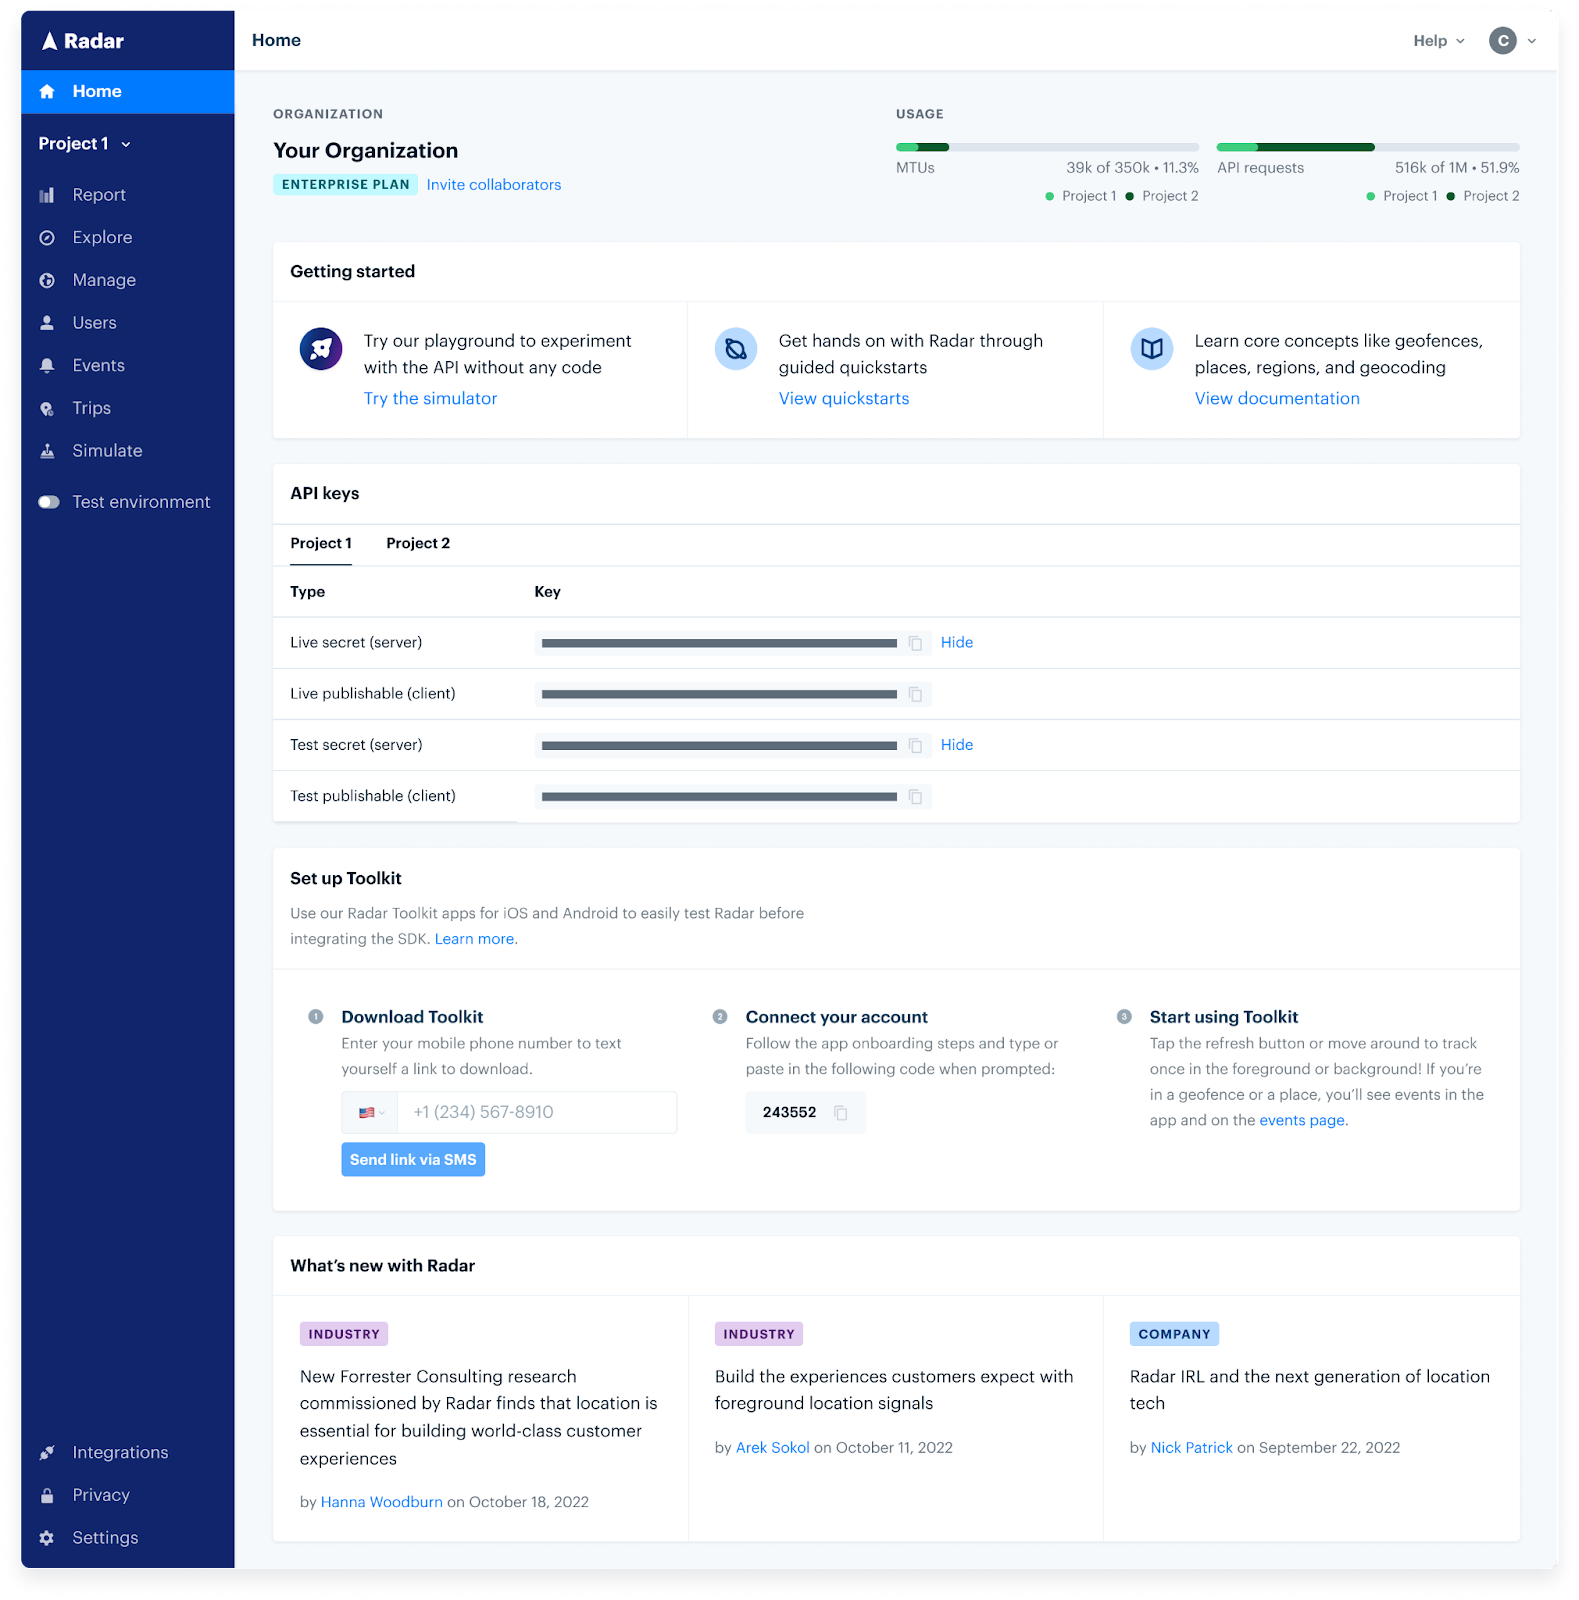Click Project 2 legend dot under API requests
The image size is (1579, 1600).
[1450, 197]
